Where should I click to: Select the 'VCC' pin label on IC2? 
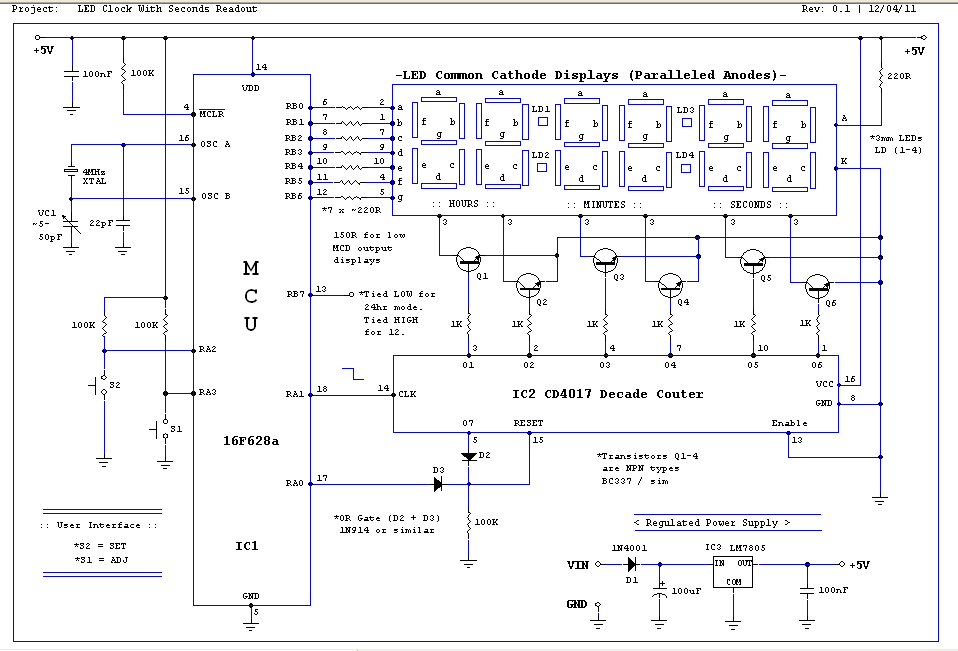(824, 384)
